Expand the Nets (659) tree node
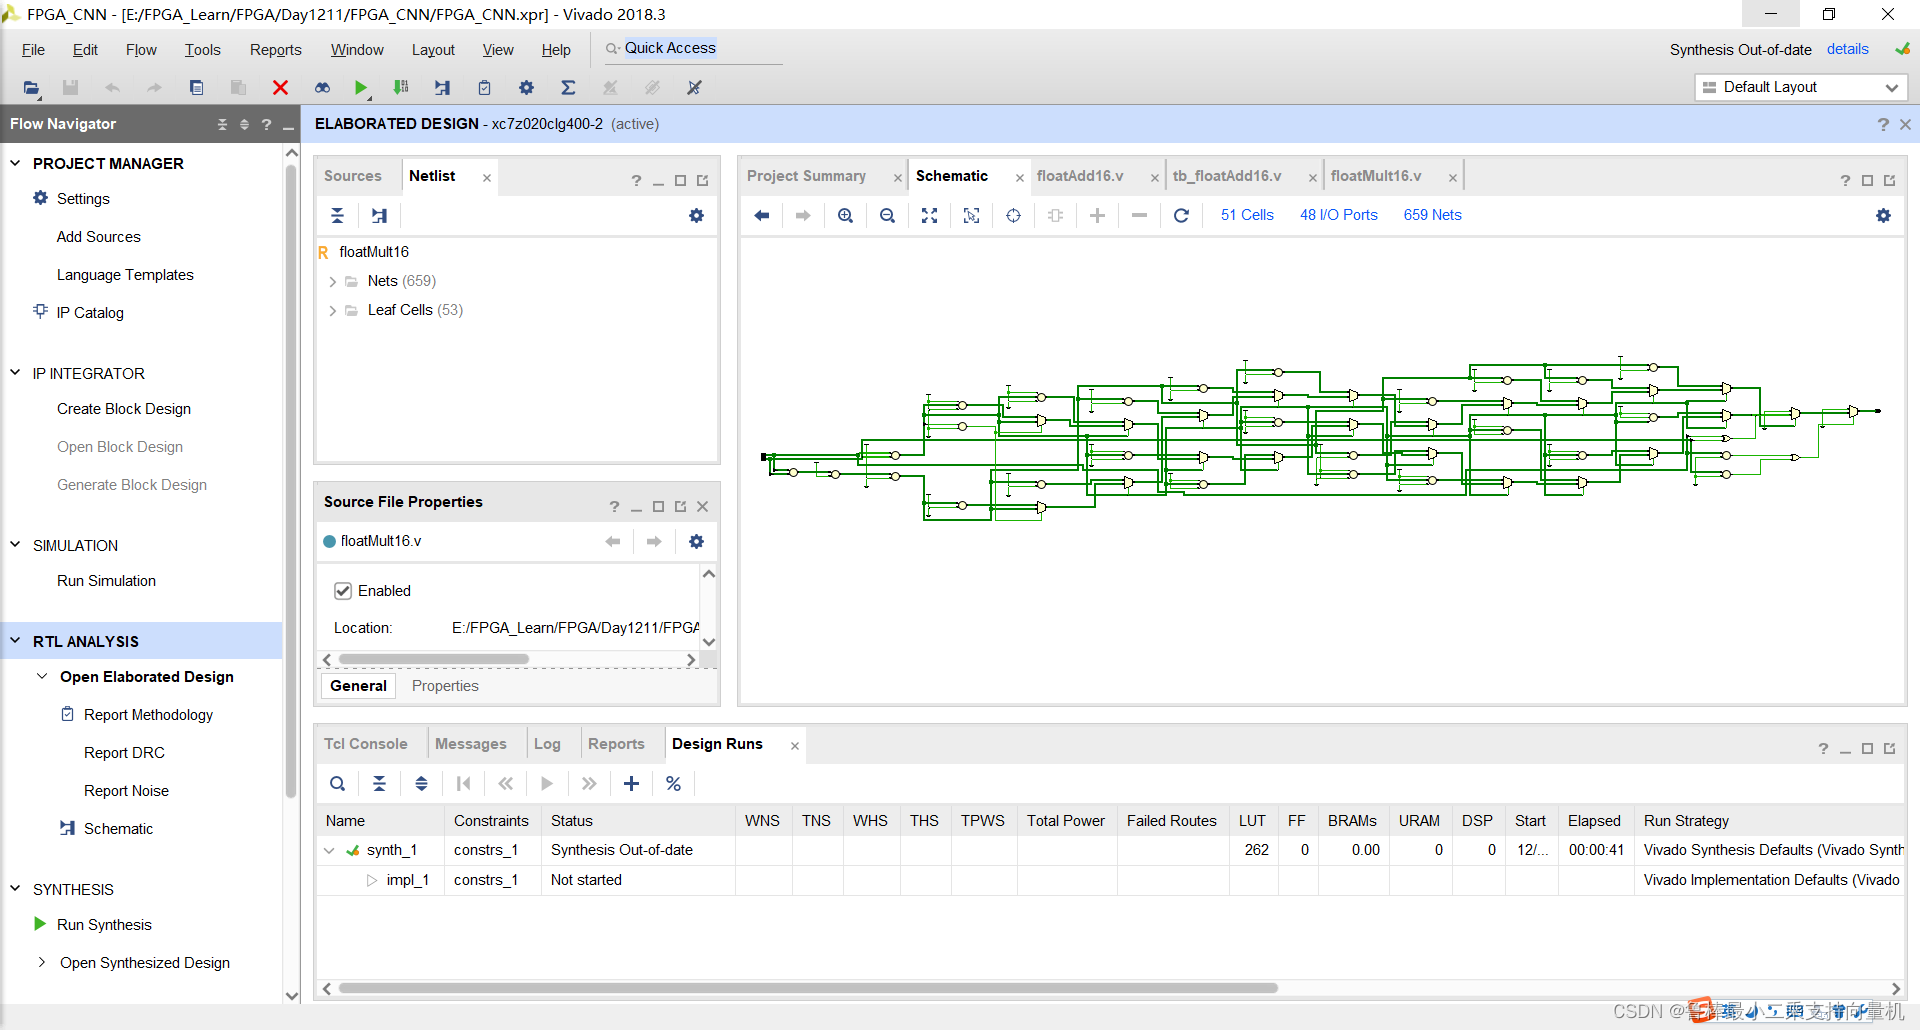This screenshot has width=1920, height=1030. (332, 282)
